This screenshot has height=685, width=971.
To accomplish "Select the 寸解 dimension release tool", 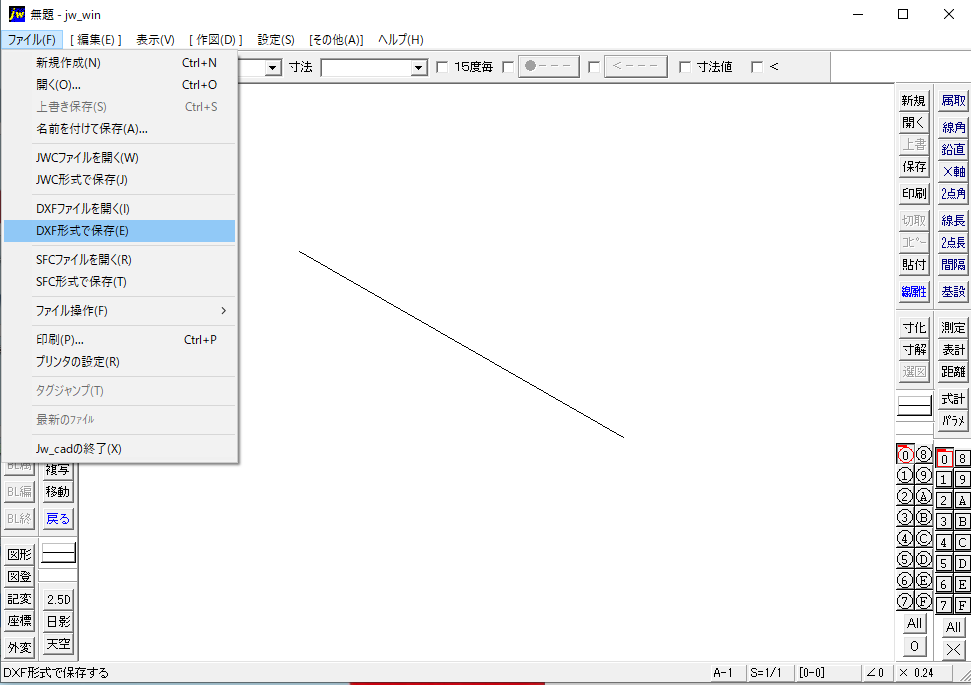I will click(x=913, y=349).
